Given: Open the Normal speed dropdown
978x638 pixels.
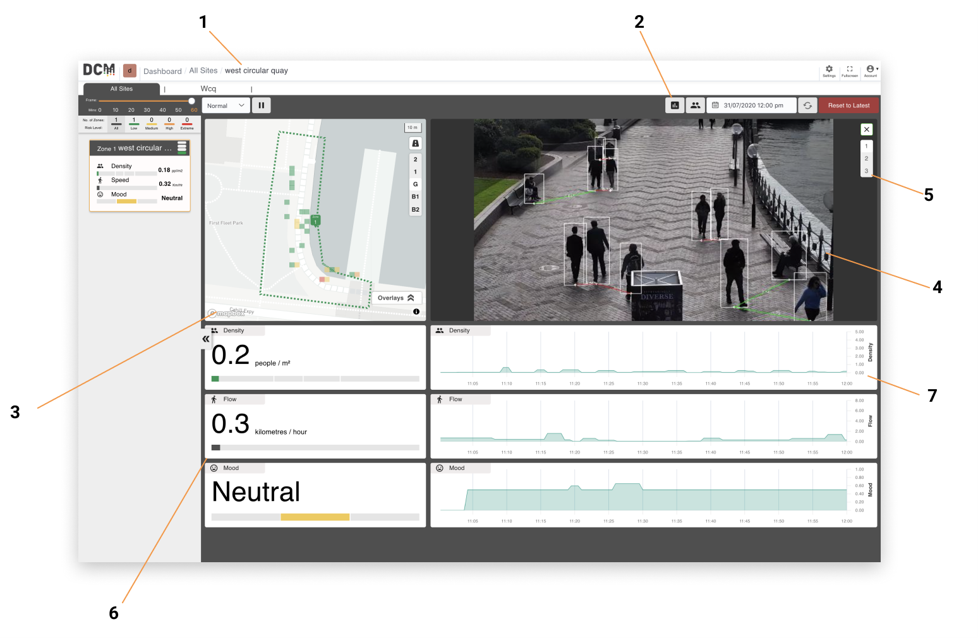Looking at the screenshot, I should coord(226,105).
